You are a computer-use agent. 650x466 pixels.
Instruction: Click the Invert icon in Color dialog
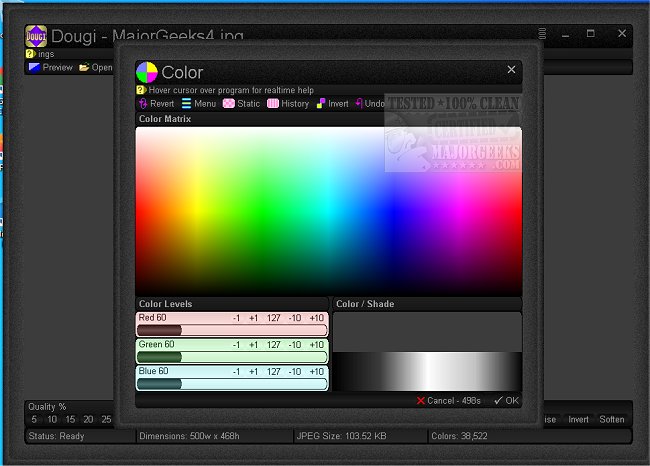(321, 104)
